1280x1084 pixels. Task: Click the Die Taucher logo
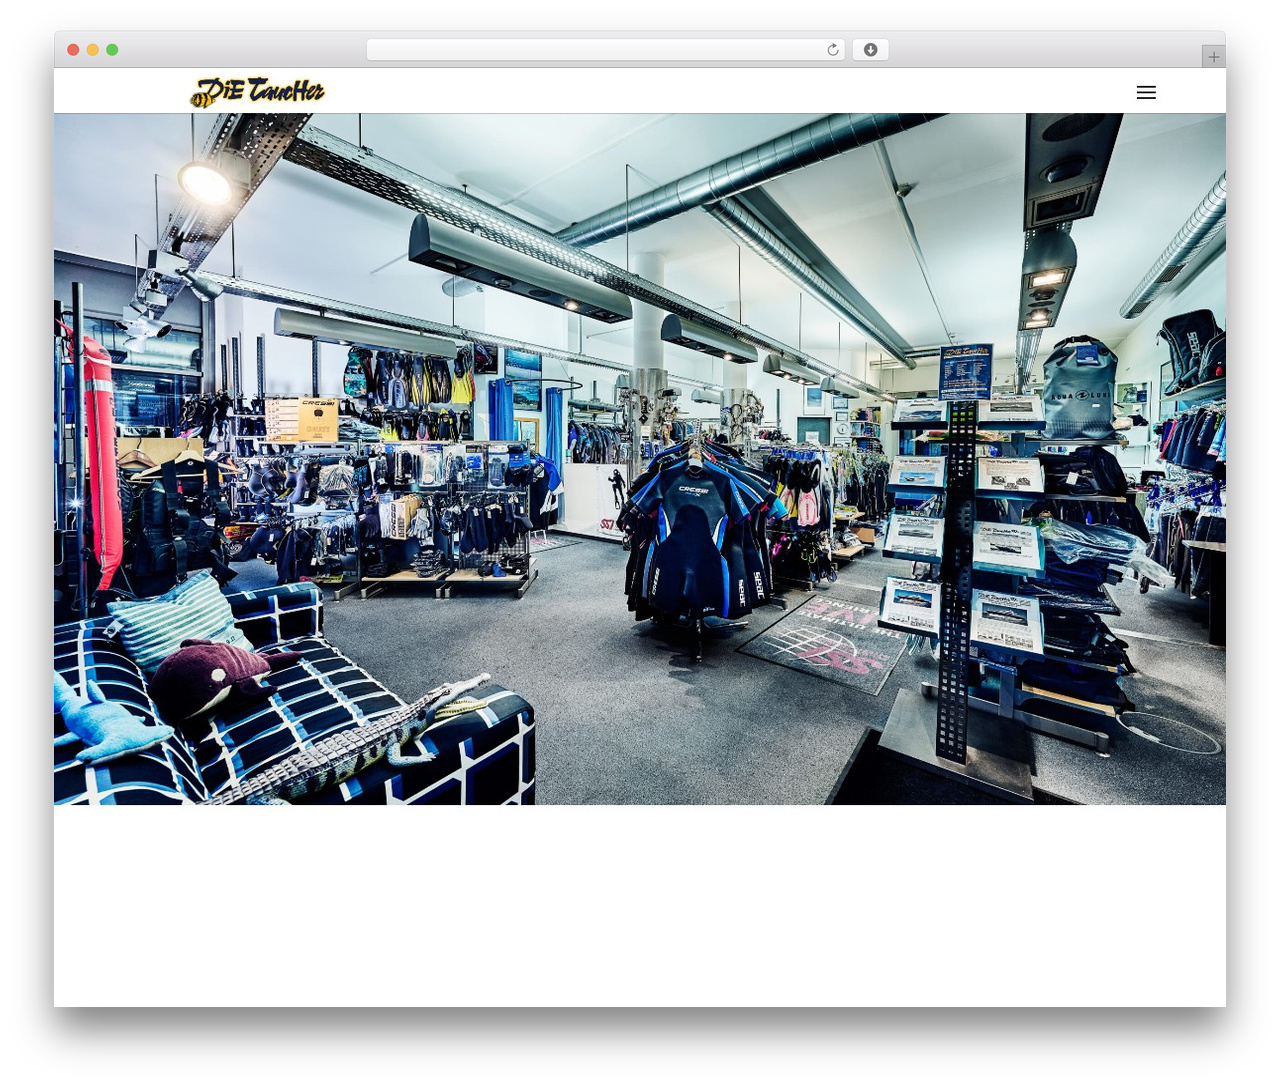[258, 92]
